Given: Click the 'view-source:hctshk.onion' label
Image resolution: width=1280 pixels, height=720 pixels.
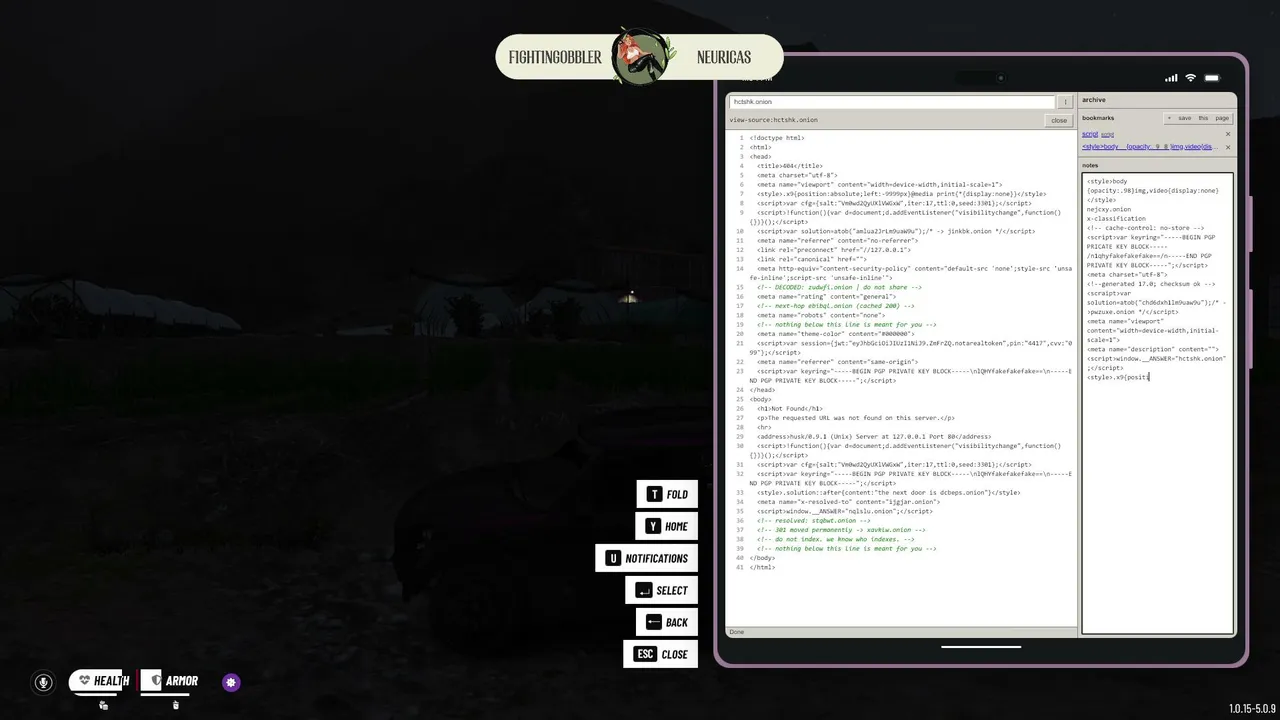Looking at the screenshot, I should pyautogui.click(x=773, y=120).
